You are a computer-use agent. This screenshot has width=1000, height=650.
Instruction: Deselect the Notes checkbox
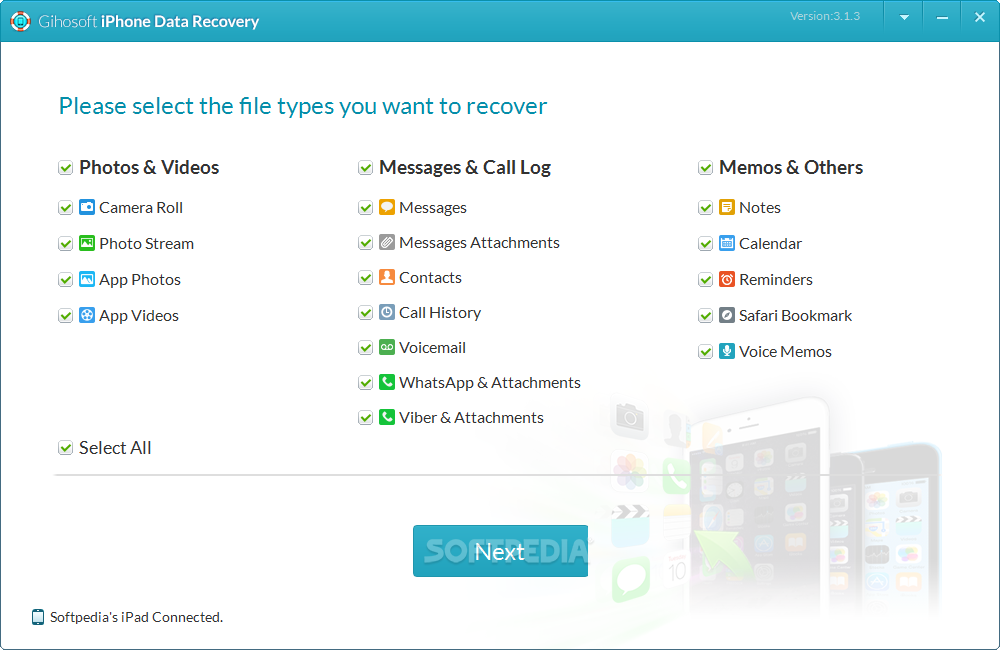click(705, 208)
